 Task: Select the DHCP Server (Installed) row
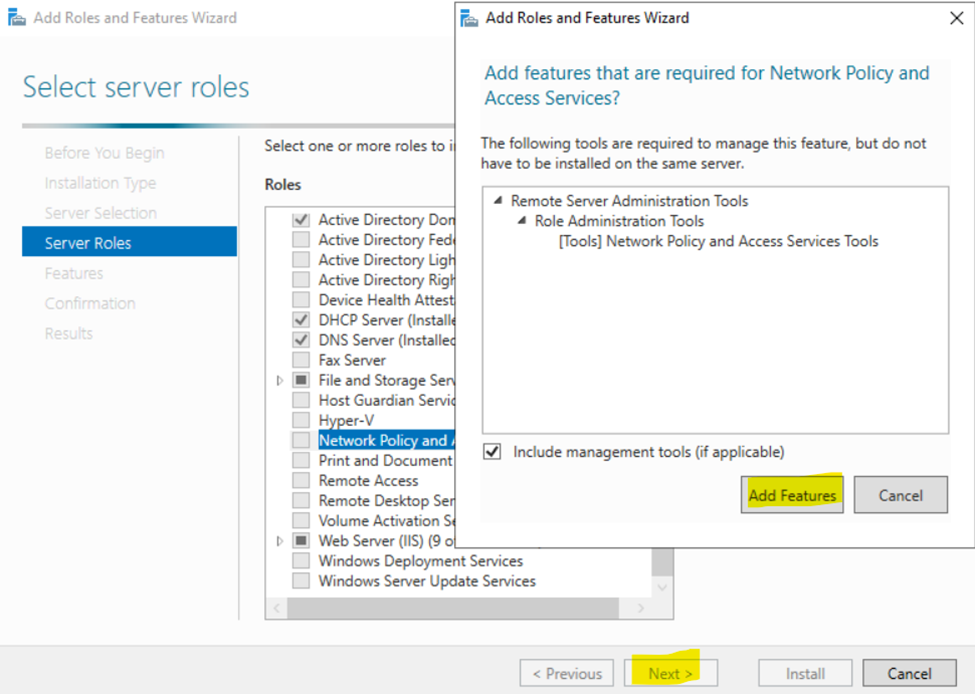click(387, 320)
